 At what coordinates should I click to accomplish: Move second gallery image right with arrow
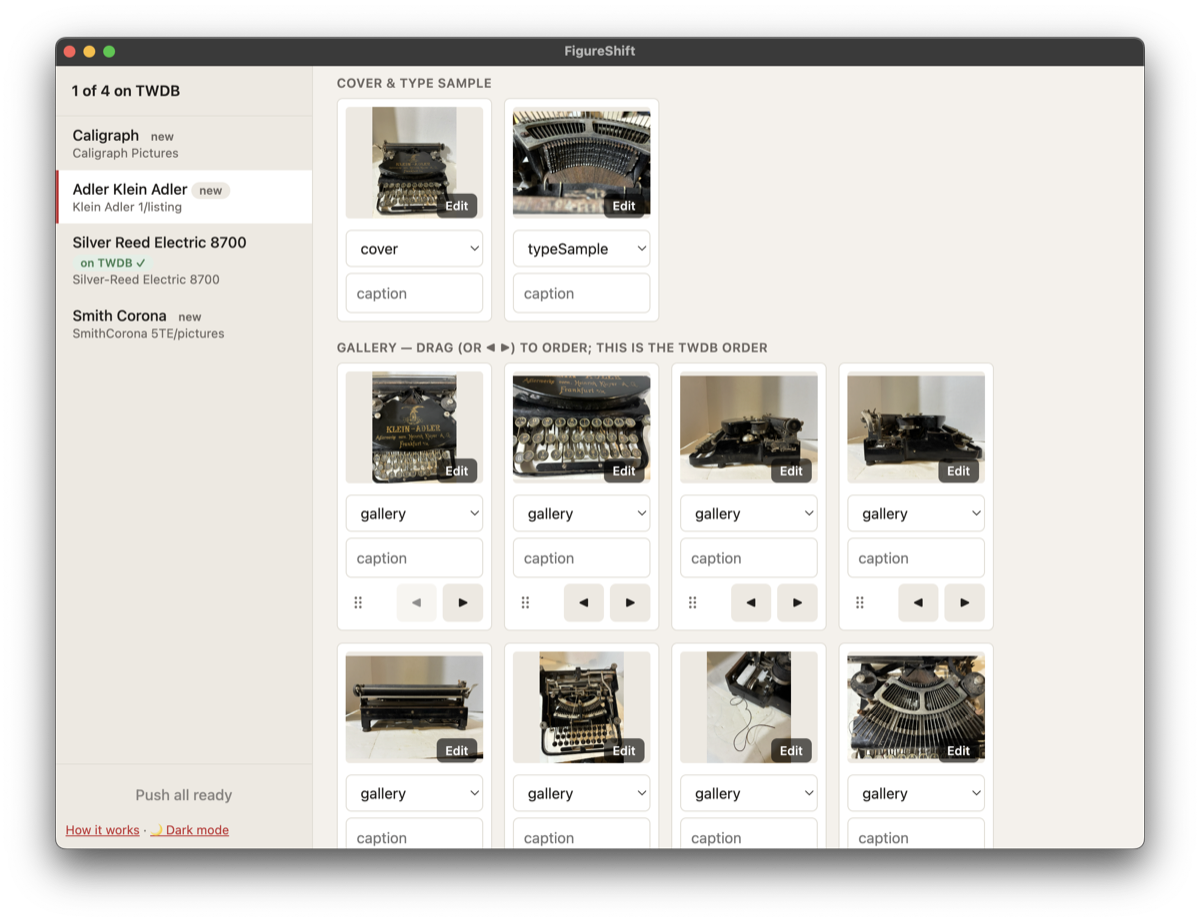tap(630, 603)
